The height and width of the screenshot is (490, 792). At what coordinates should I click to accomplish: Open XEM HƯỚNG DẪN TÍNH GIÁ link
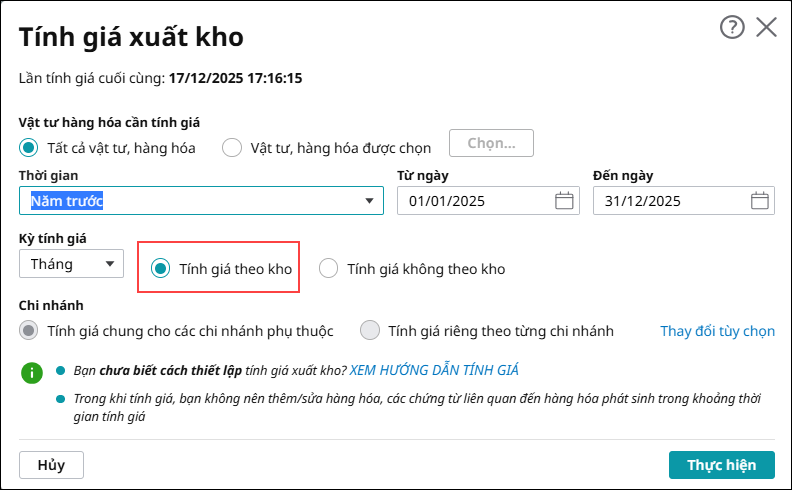click(434, 370)
